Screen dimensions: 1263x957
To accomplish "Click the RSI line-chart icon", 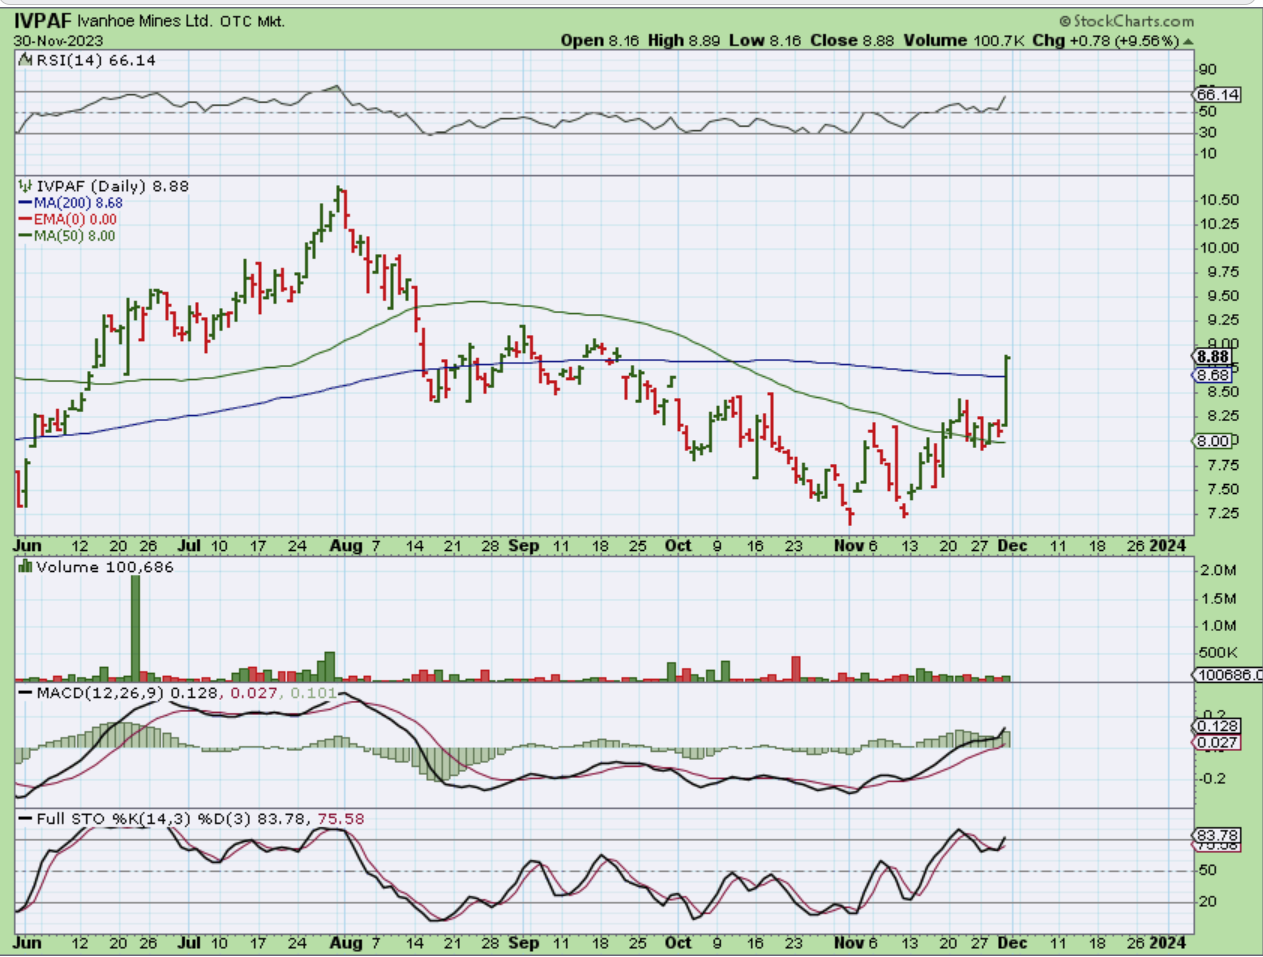I will (x=26, y=61).
